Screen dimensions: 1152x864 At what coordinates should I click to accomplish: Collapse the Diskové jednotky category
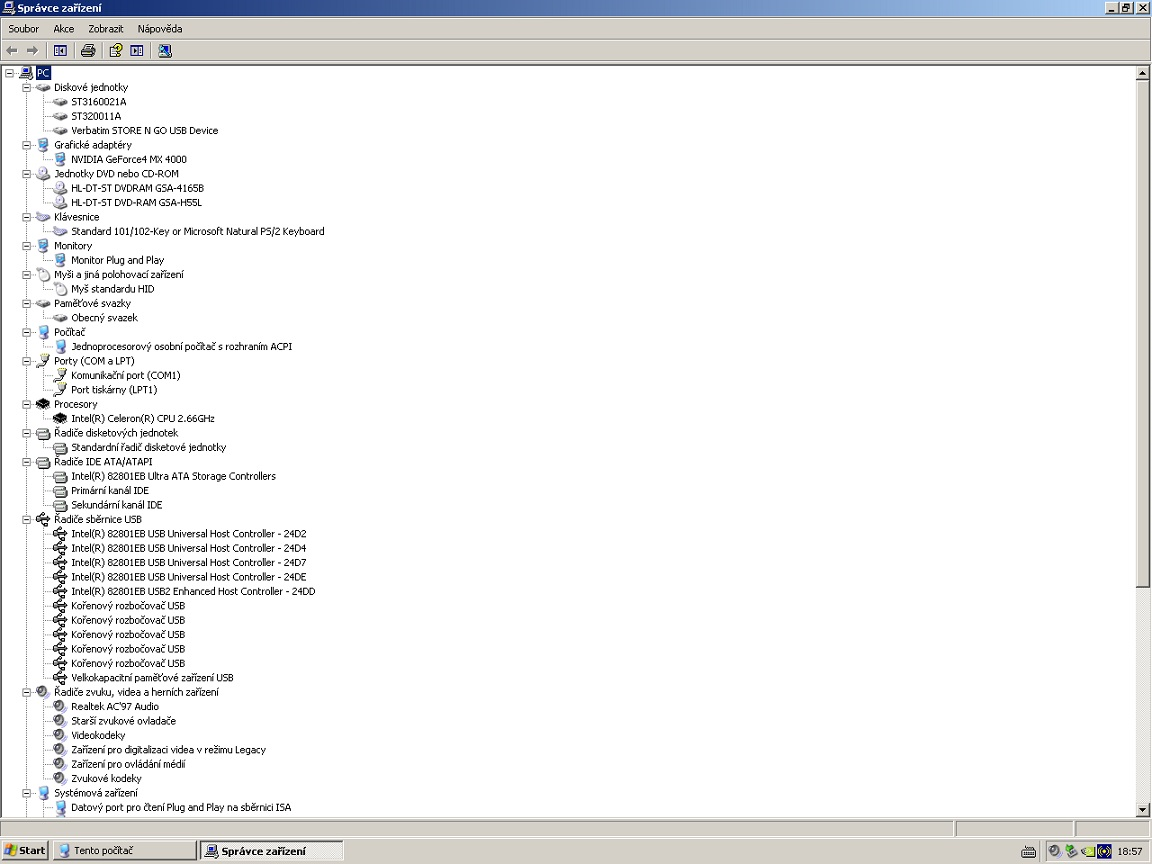coord(26,87)
